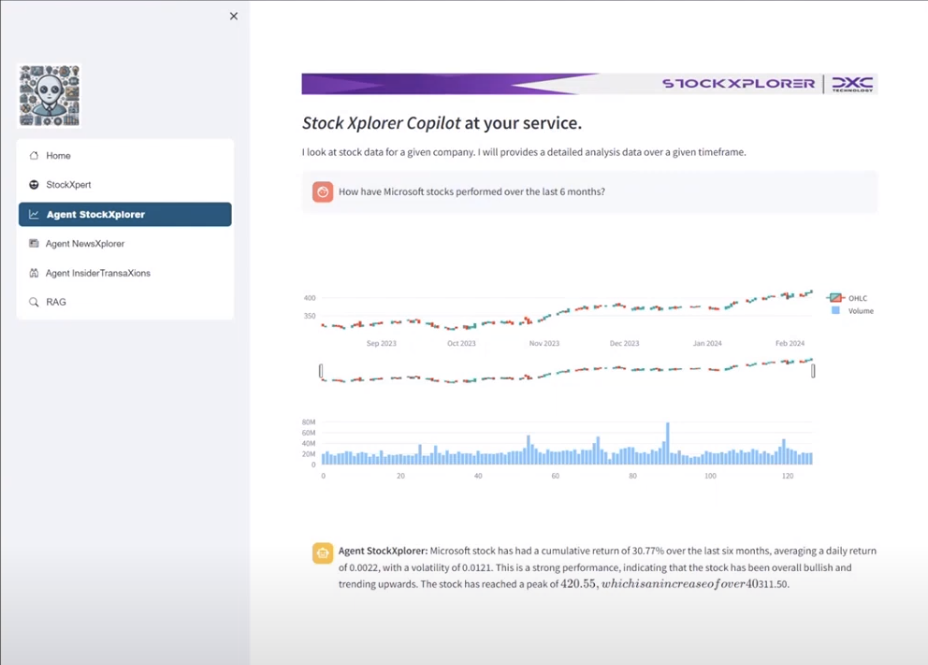Open the Home menu item
928x665 pixels.
125,156
